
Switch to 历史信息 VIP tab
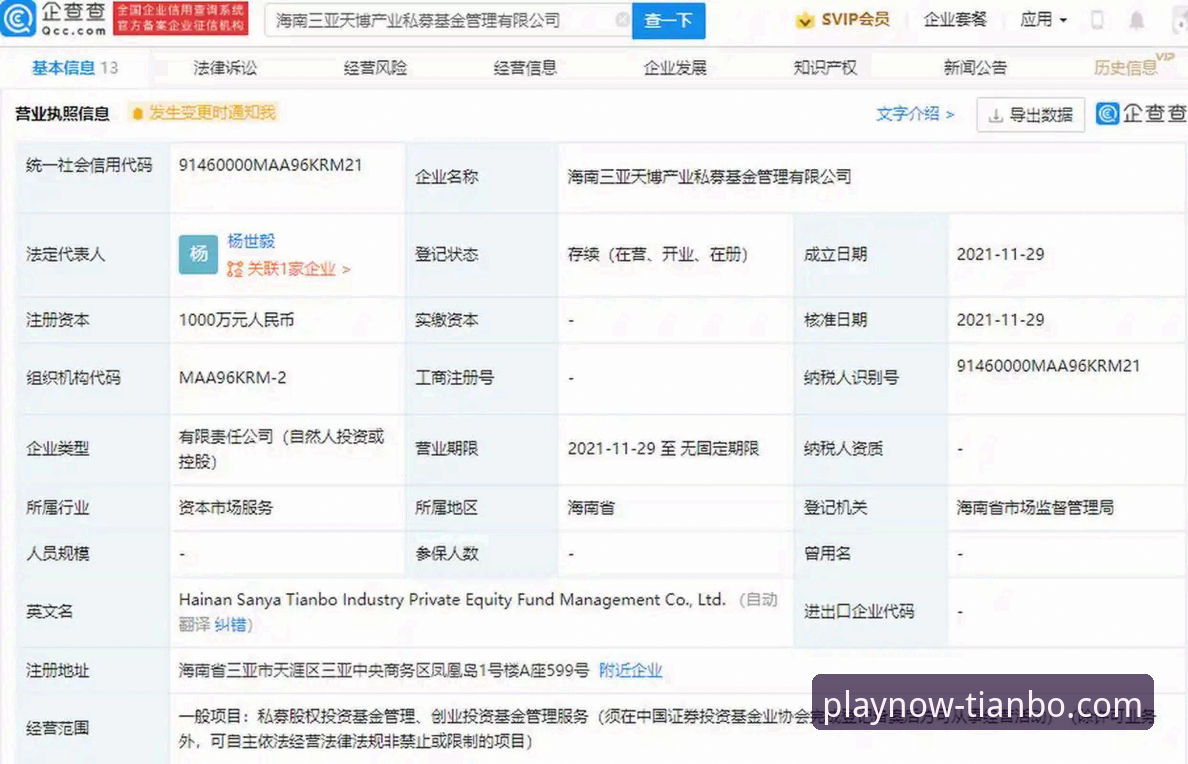1133,65
